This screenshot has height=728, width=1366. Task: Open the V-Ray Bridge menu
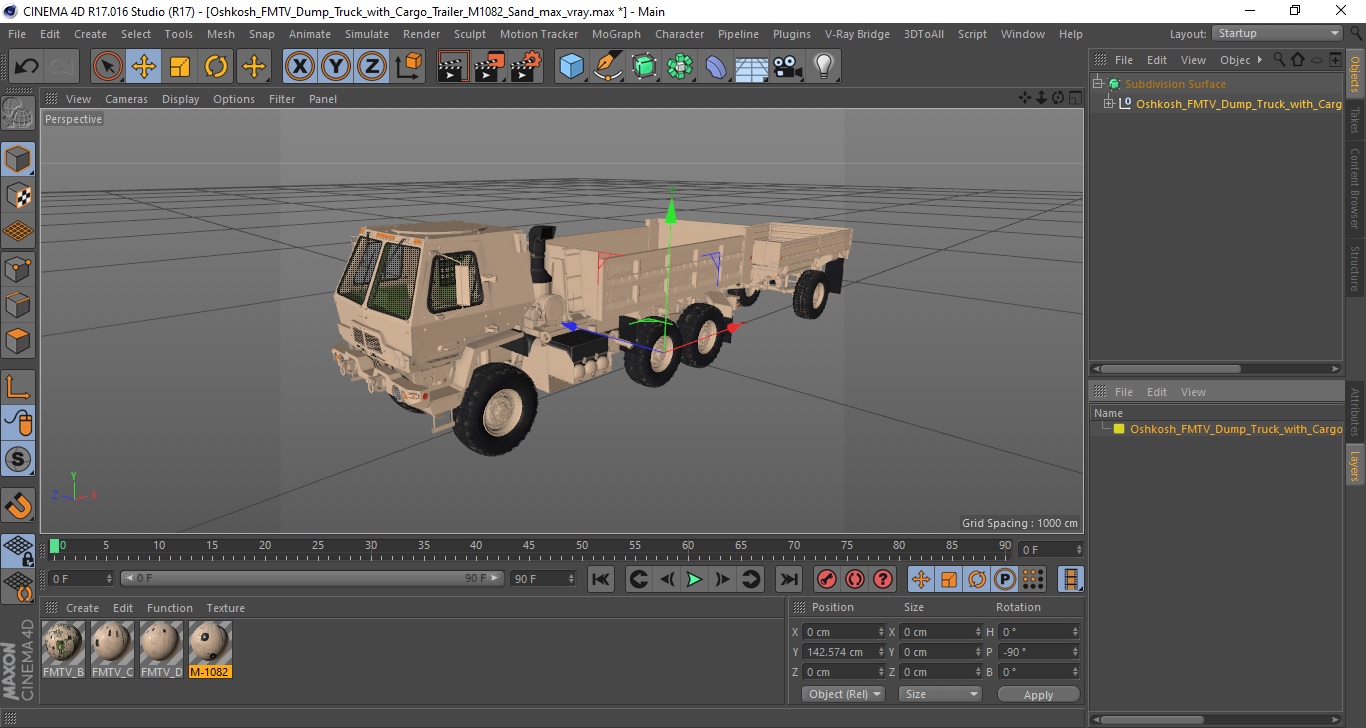click(857, 34)
